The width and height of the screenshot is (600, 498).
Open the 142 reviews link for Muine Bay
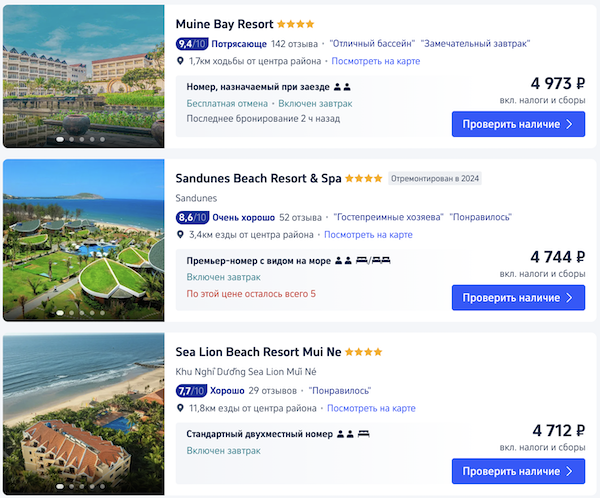click(x=293, y=44)
